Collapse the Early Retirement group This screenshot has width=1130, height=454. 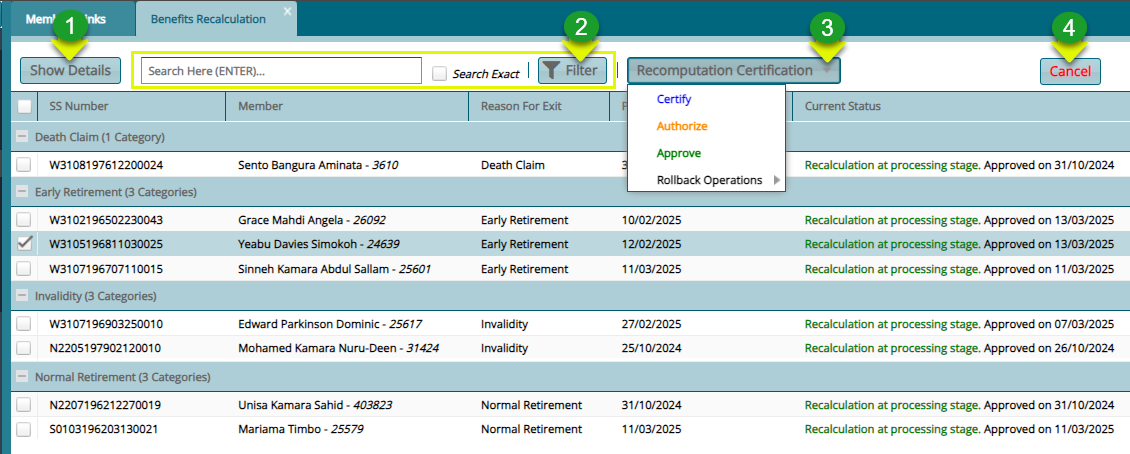[22, 192]
